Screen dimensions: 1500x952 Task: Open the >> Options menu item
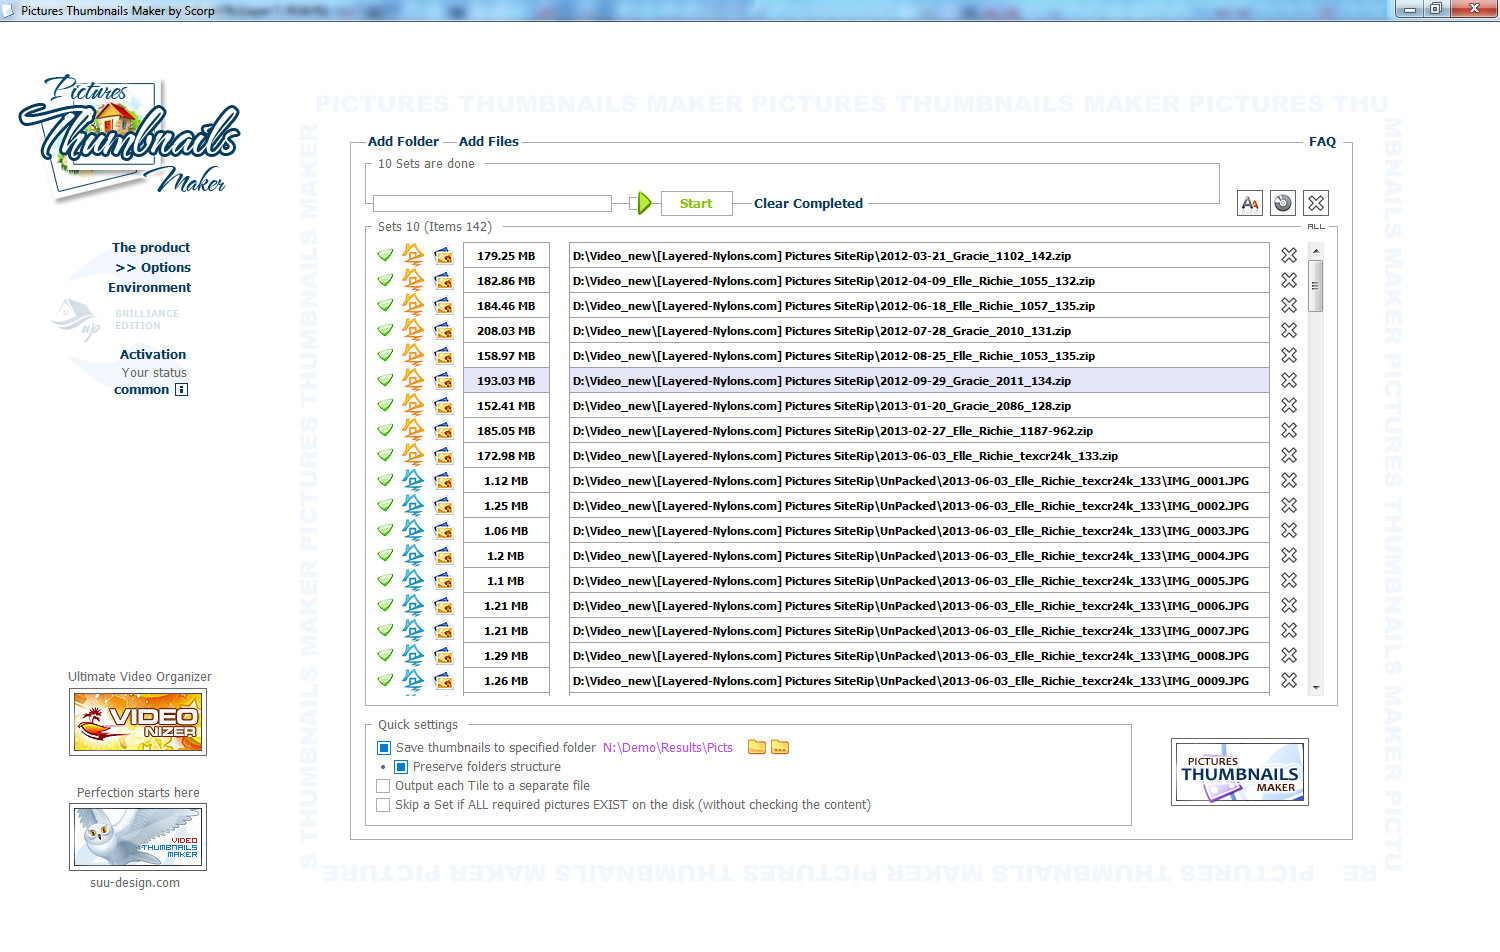[153, 267]
